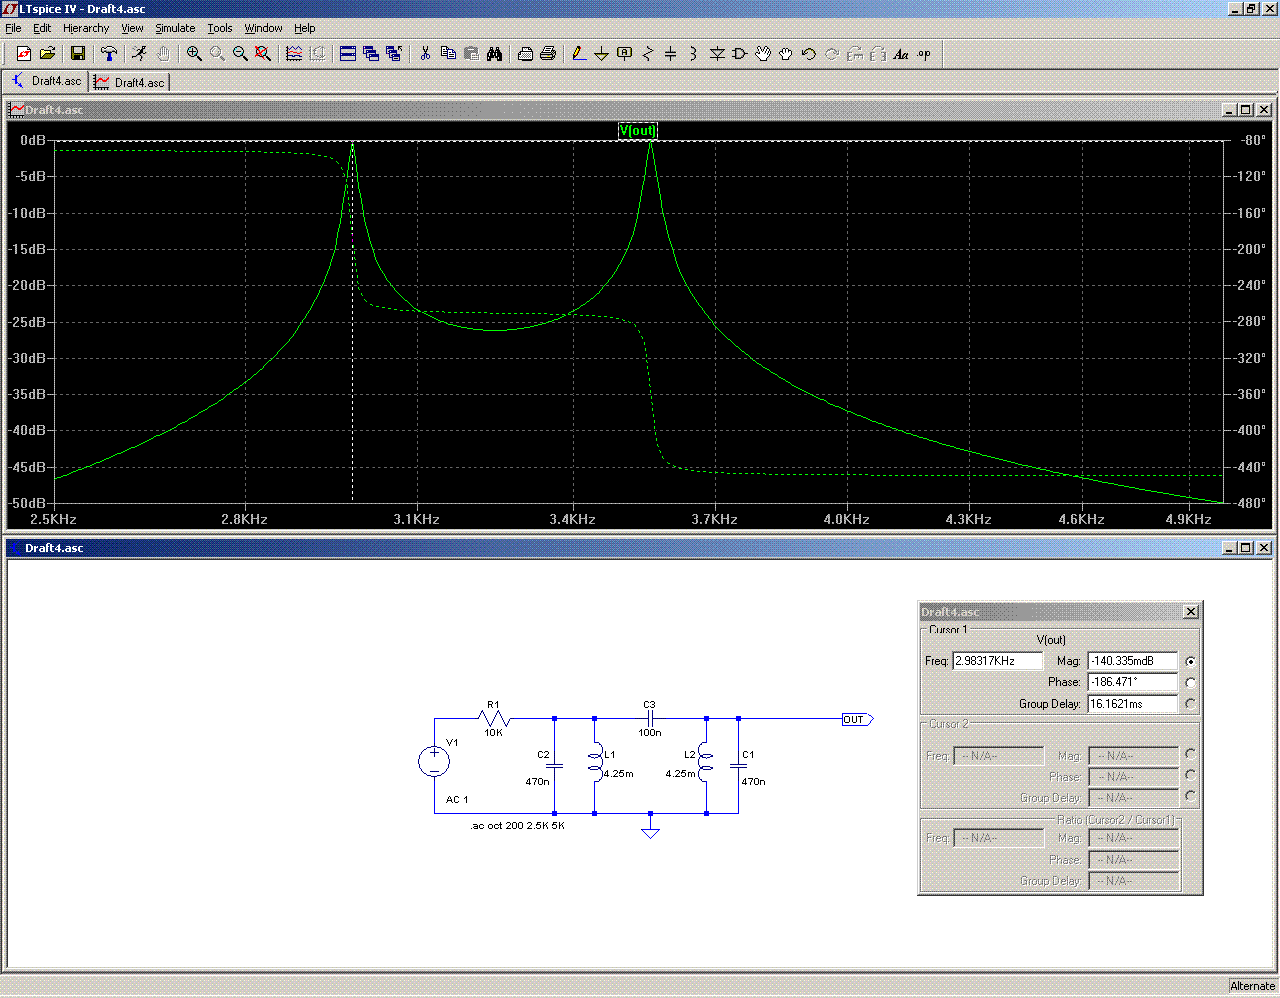1280x998 pixels.
Task: Select the Cursor 1 Mag radio button
Action: [x=1190, y=662]
